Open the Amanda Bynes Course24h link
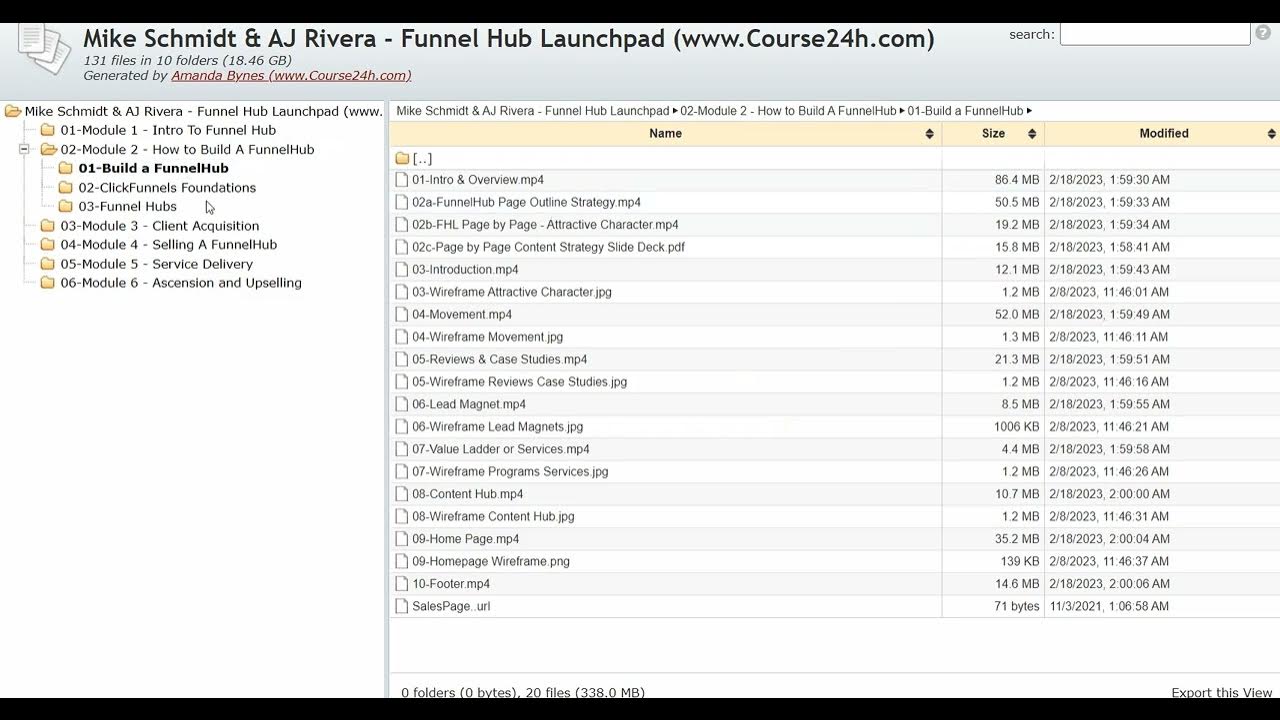Image resolution: width=1280 pixels, height=720 pixels. point(291,75)
